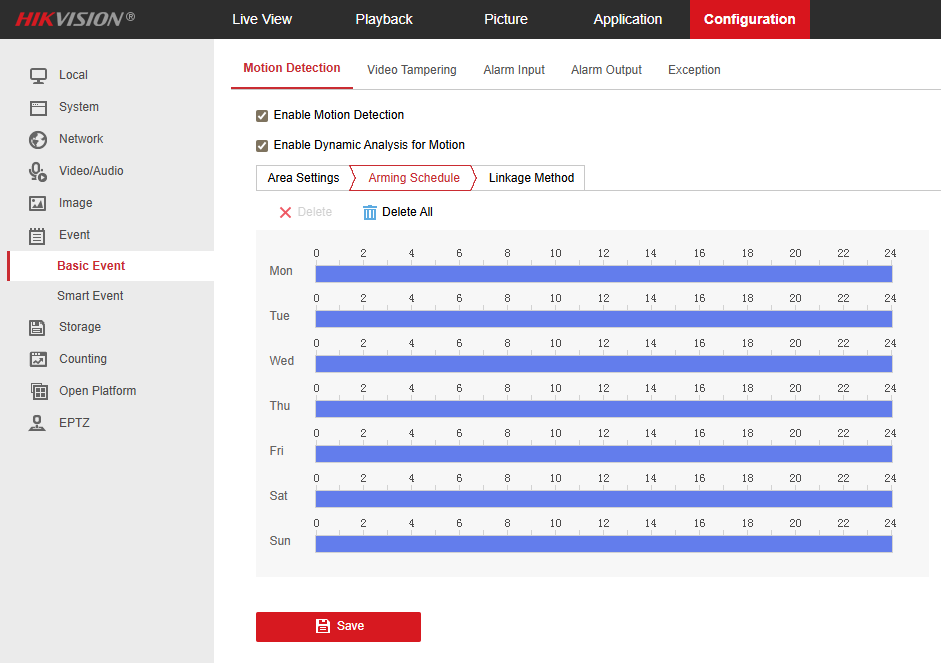Screen dimensions: 941x663
Task: Collapse the Event section in sidebar
Action: 74,235
